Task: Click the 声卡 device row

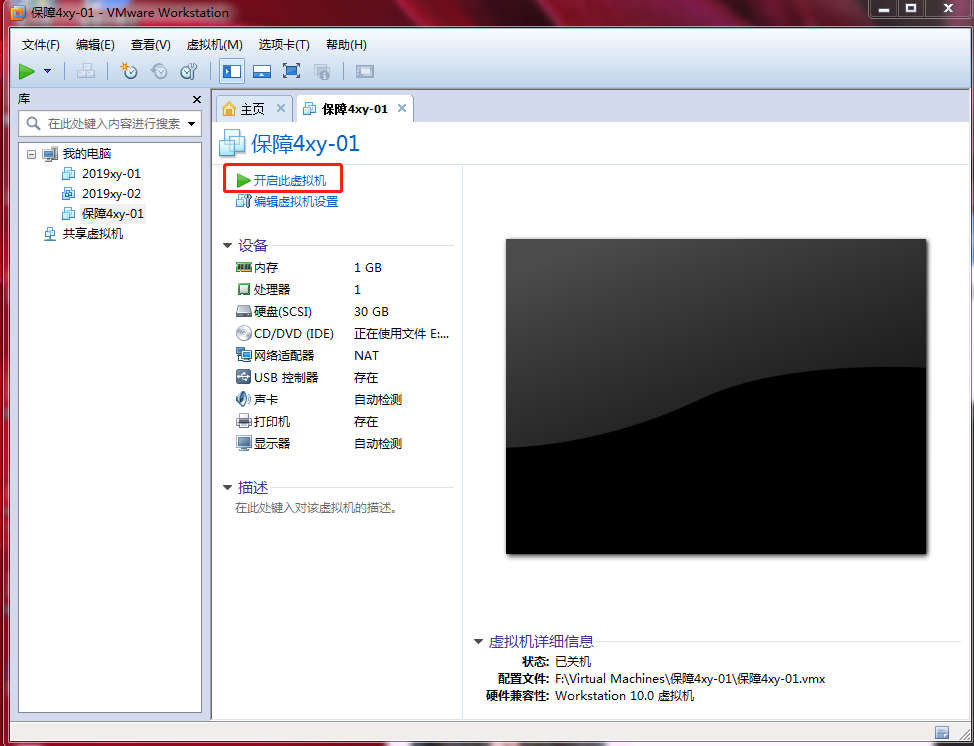Action: pos(343,400)
